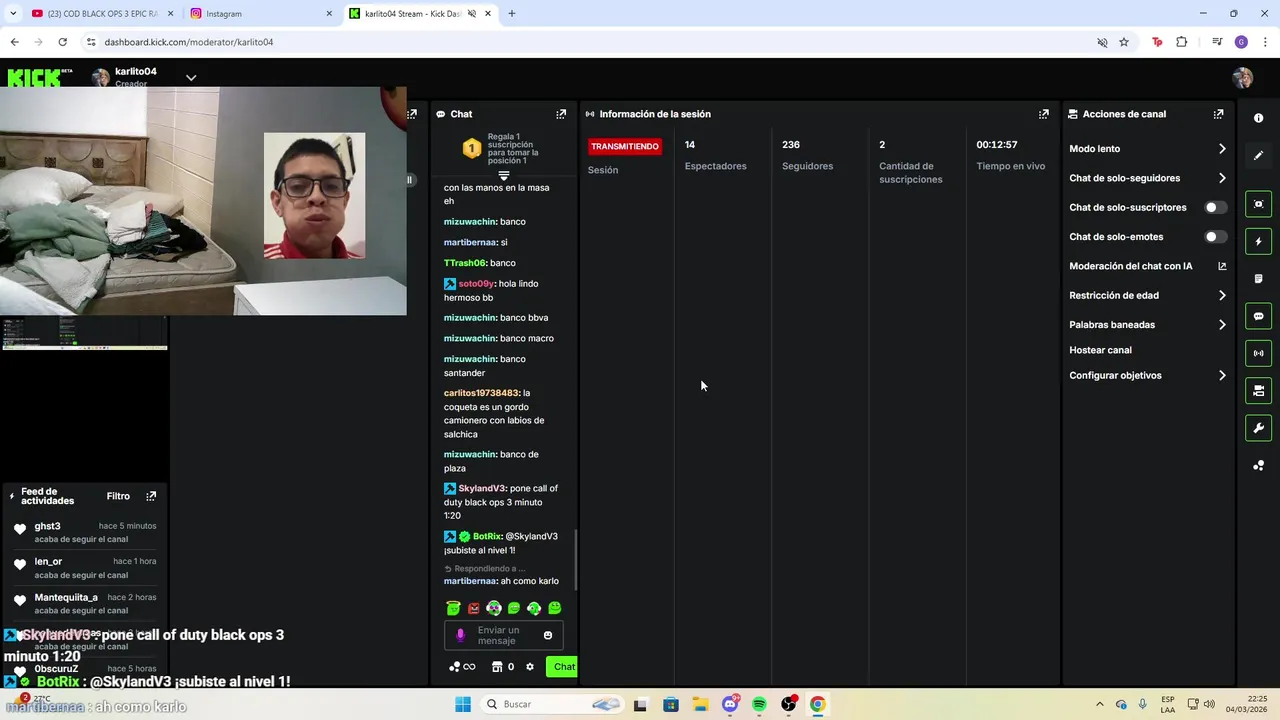The image size is (1280, 720).
Task: Open chat settings gear icon
Action: pos(530,667)
